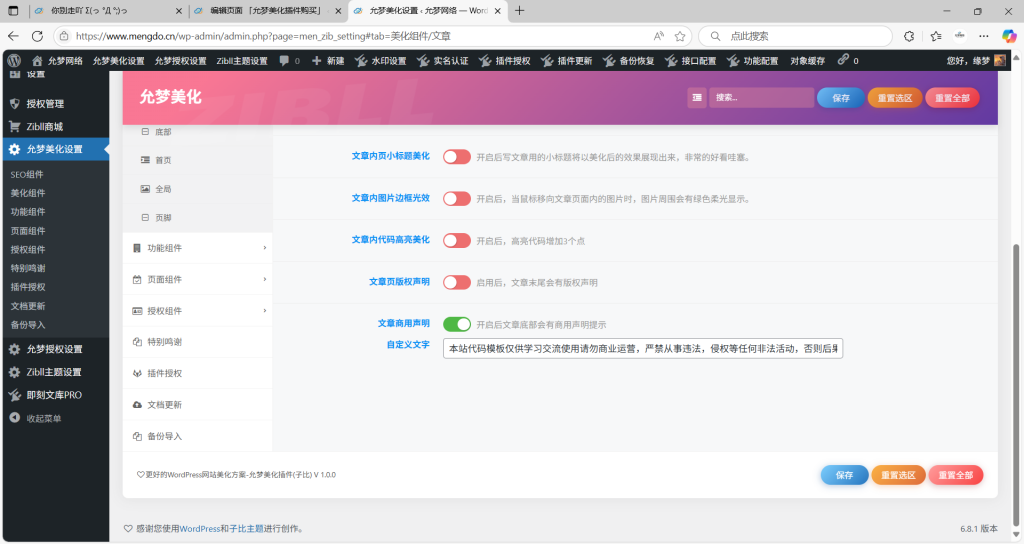This screenshot has width=1024, height=544.
Task: Click bottom 重置选区 button in footer
Action: click(898, 475)
